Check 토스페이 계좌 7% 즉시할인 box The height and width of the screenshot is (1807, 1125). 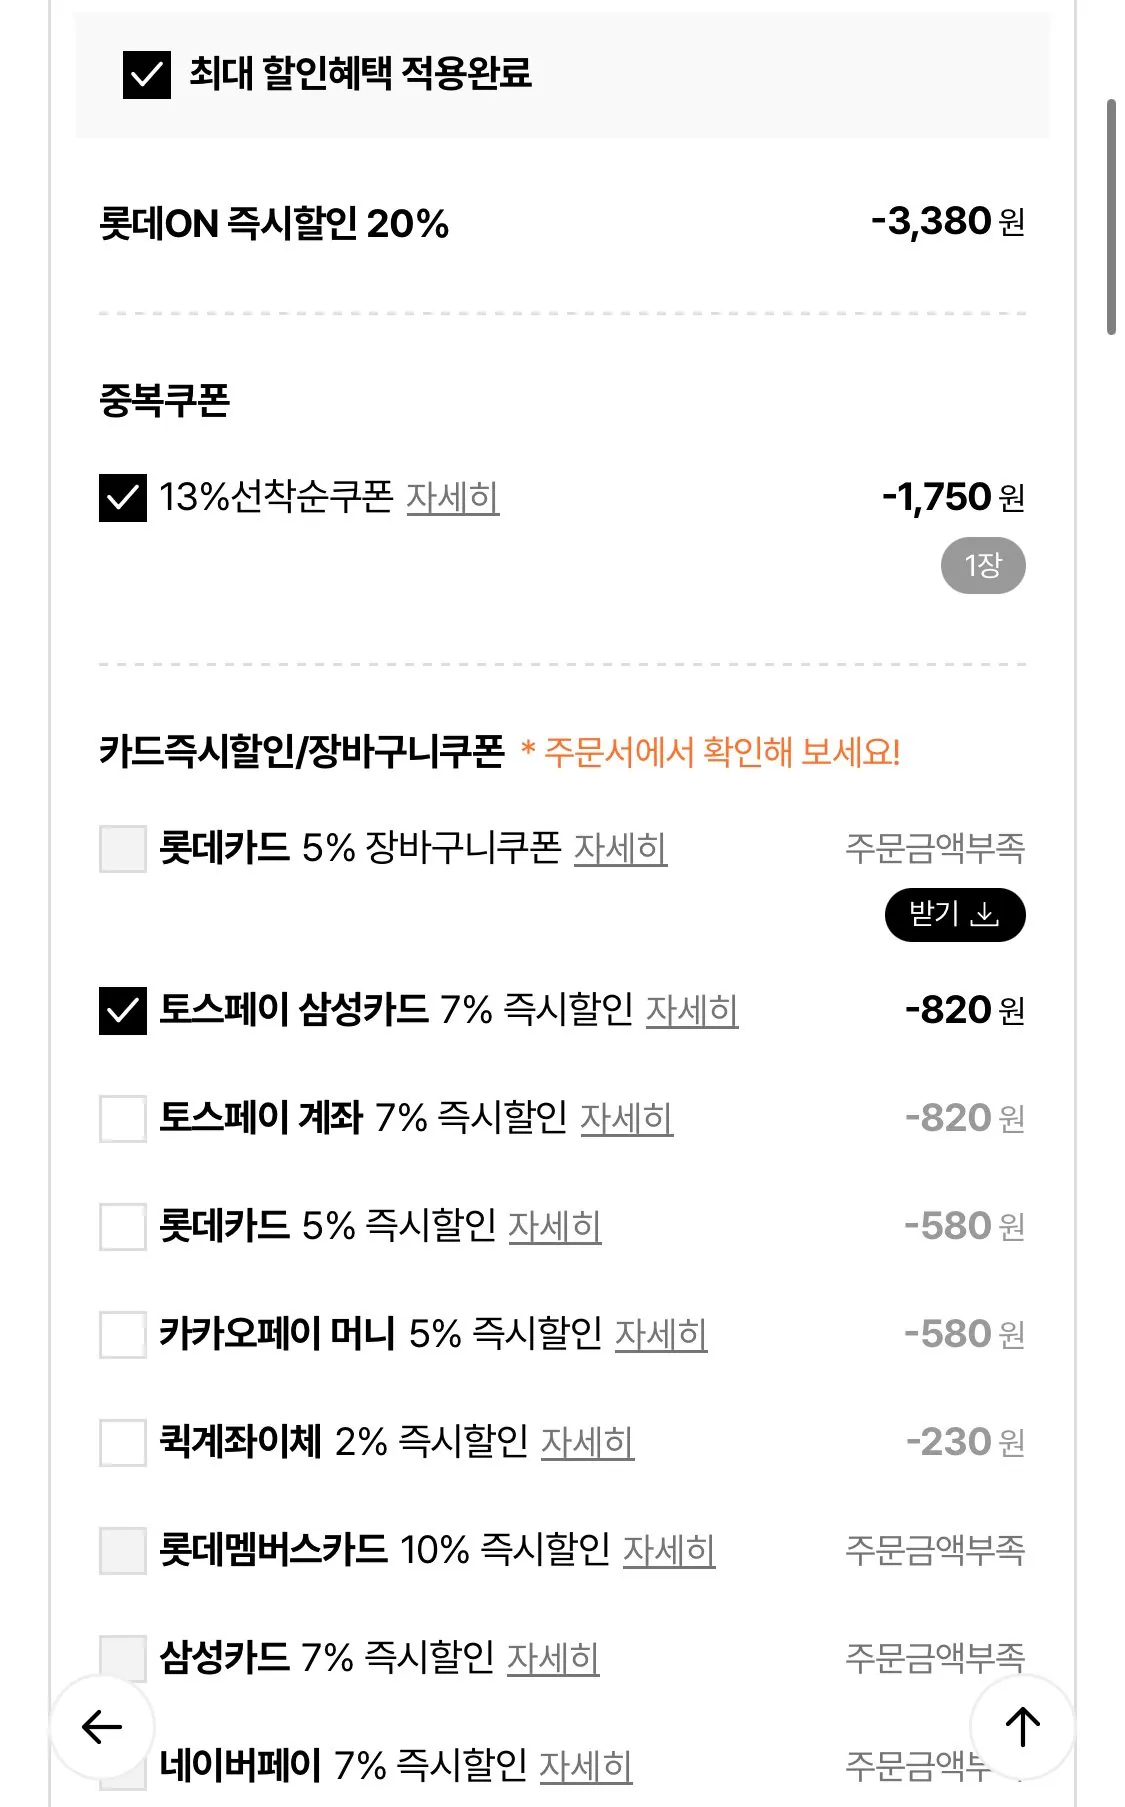coord(123,1118)
